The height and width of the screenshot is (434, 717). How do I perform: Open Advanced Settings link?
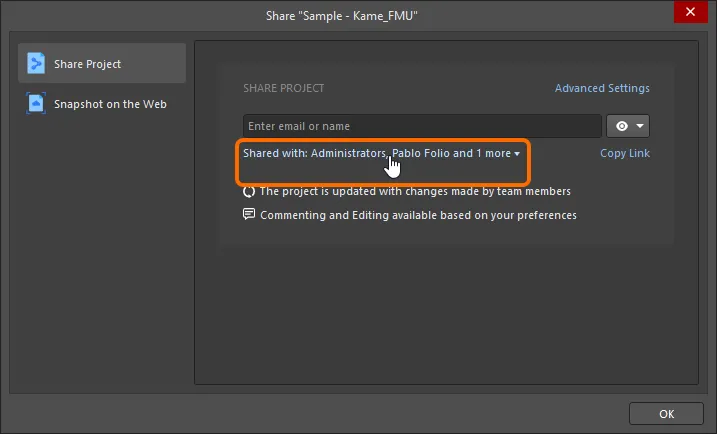click(602, 88)
